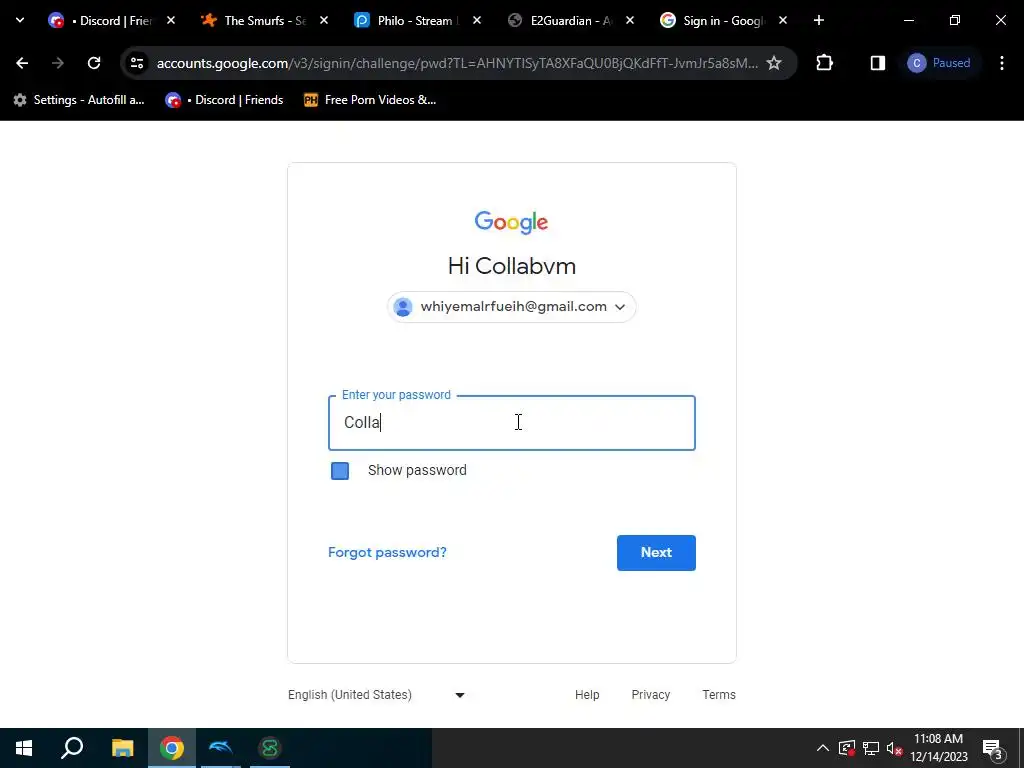
Task: Bookmark this page with the star
Action: pos(774,63)
